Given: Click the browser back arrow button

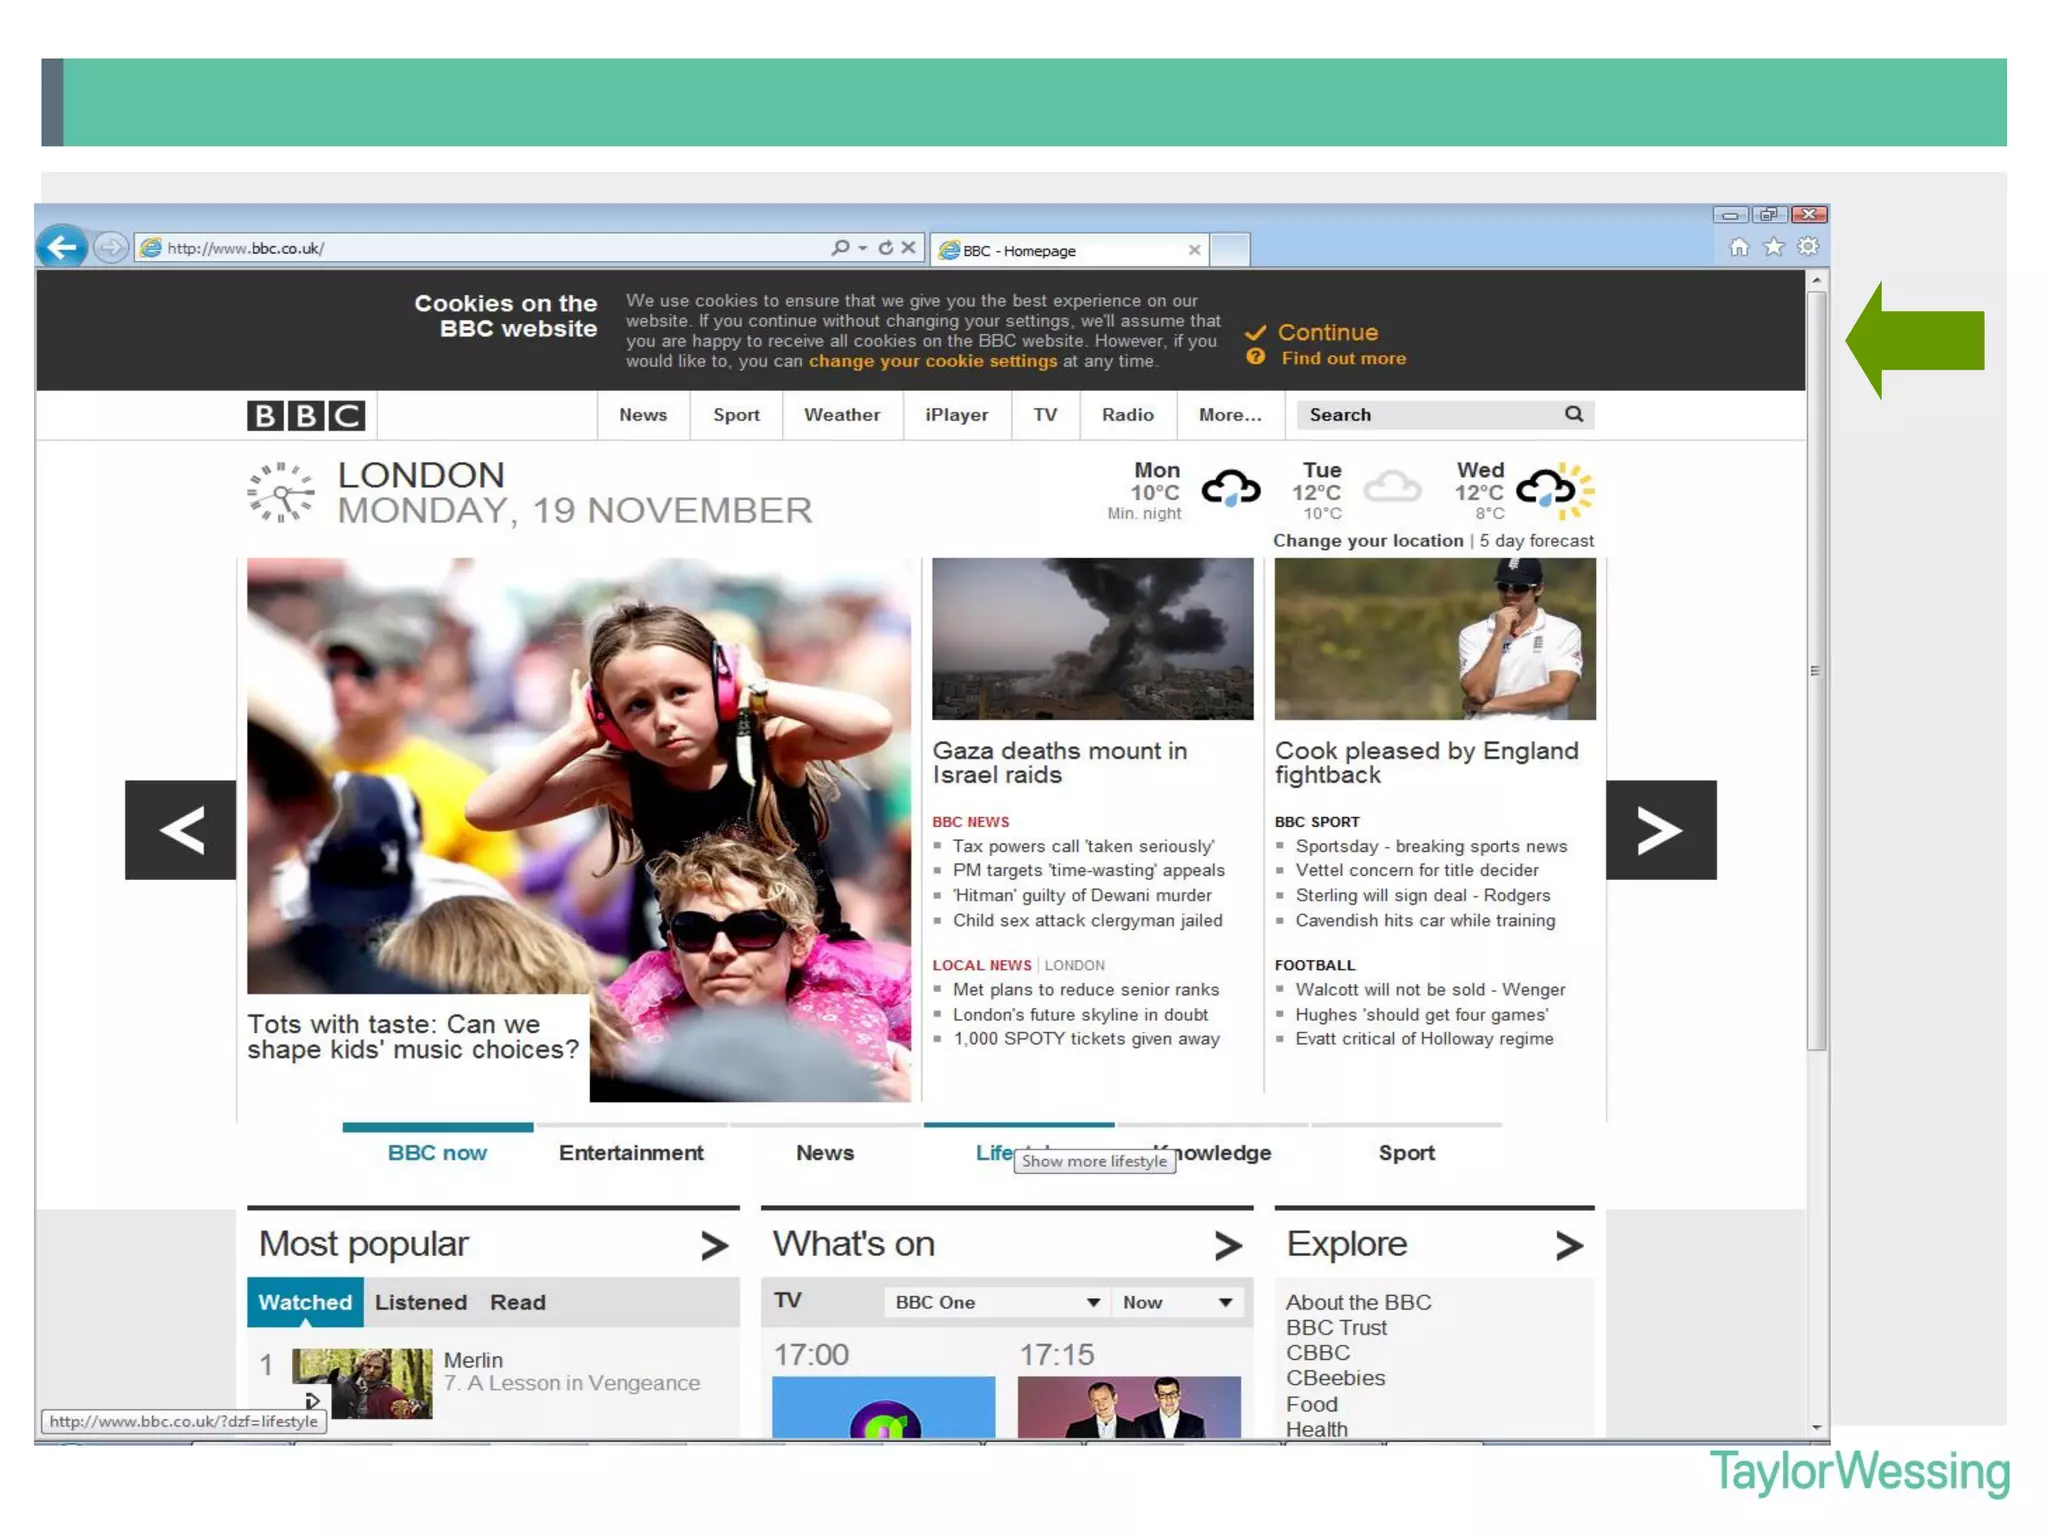Looking at the screenshot, I should tap(62, 247).
